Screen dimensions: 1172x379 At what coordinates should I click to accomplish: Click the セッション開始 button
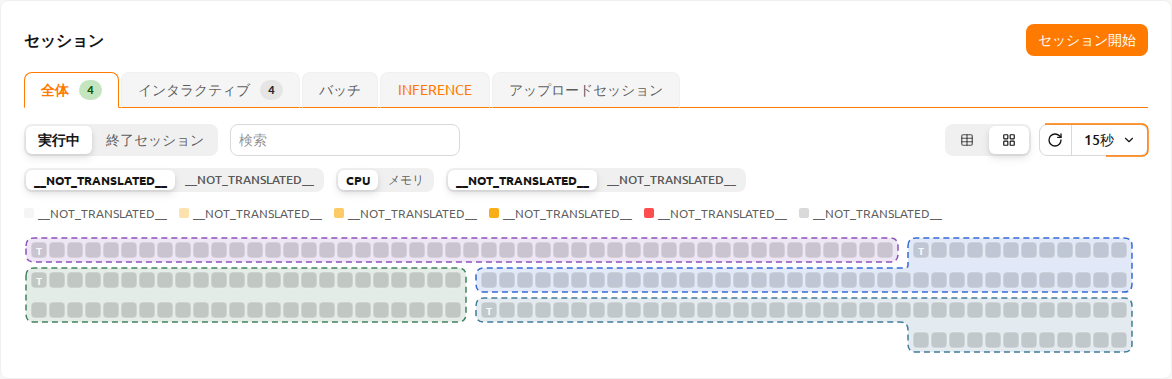(x=1087, y=40)
